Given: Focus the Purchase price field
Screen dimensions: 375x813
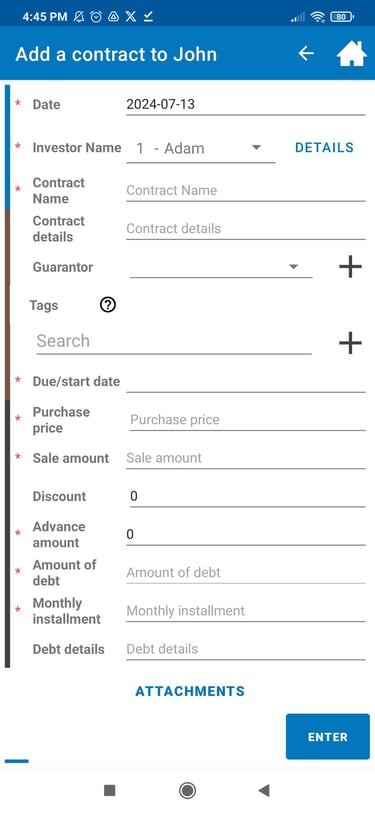Looking at the screenshot, I should (248, 420).
